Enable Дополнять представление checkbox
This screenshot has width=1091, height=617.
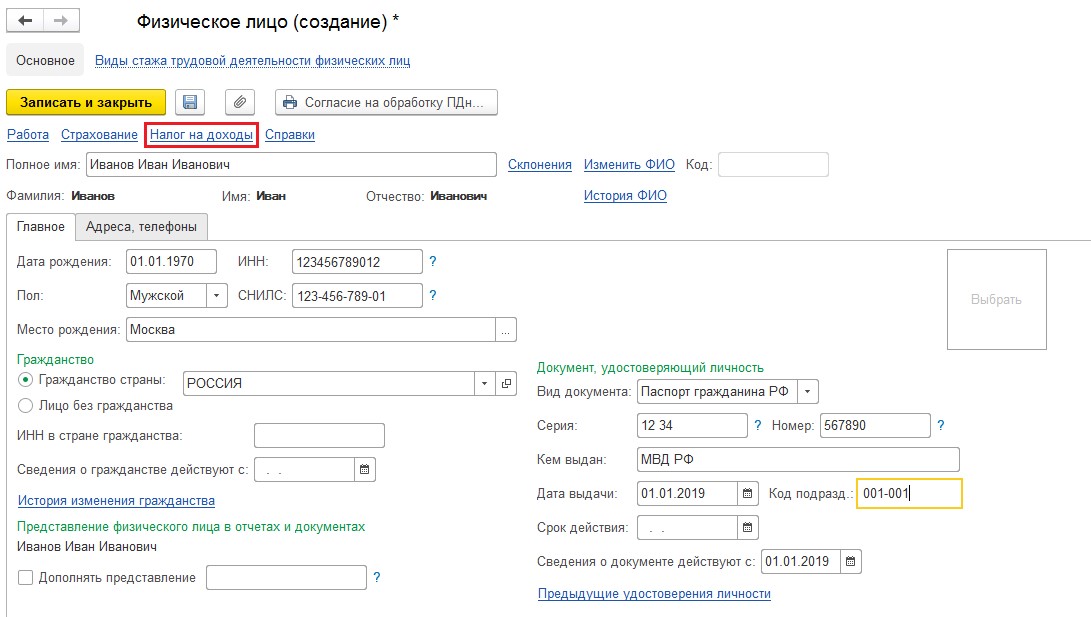(x=26, y=577)
